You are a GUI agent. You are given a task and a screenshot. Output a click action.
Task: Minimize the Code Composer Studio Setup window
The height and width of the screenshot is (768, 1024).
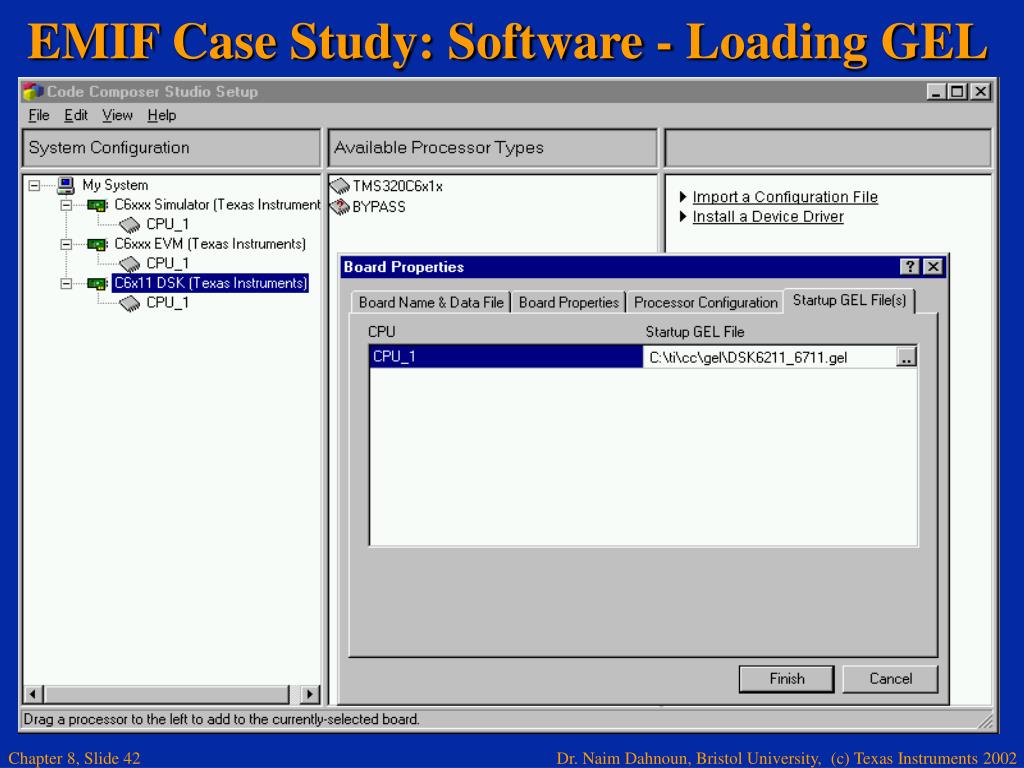(936, 92)
